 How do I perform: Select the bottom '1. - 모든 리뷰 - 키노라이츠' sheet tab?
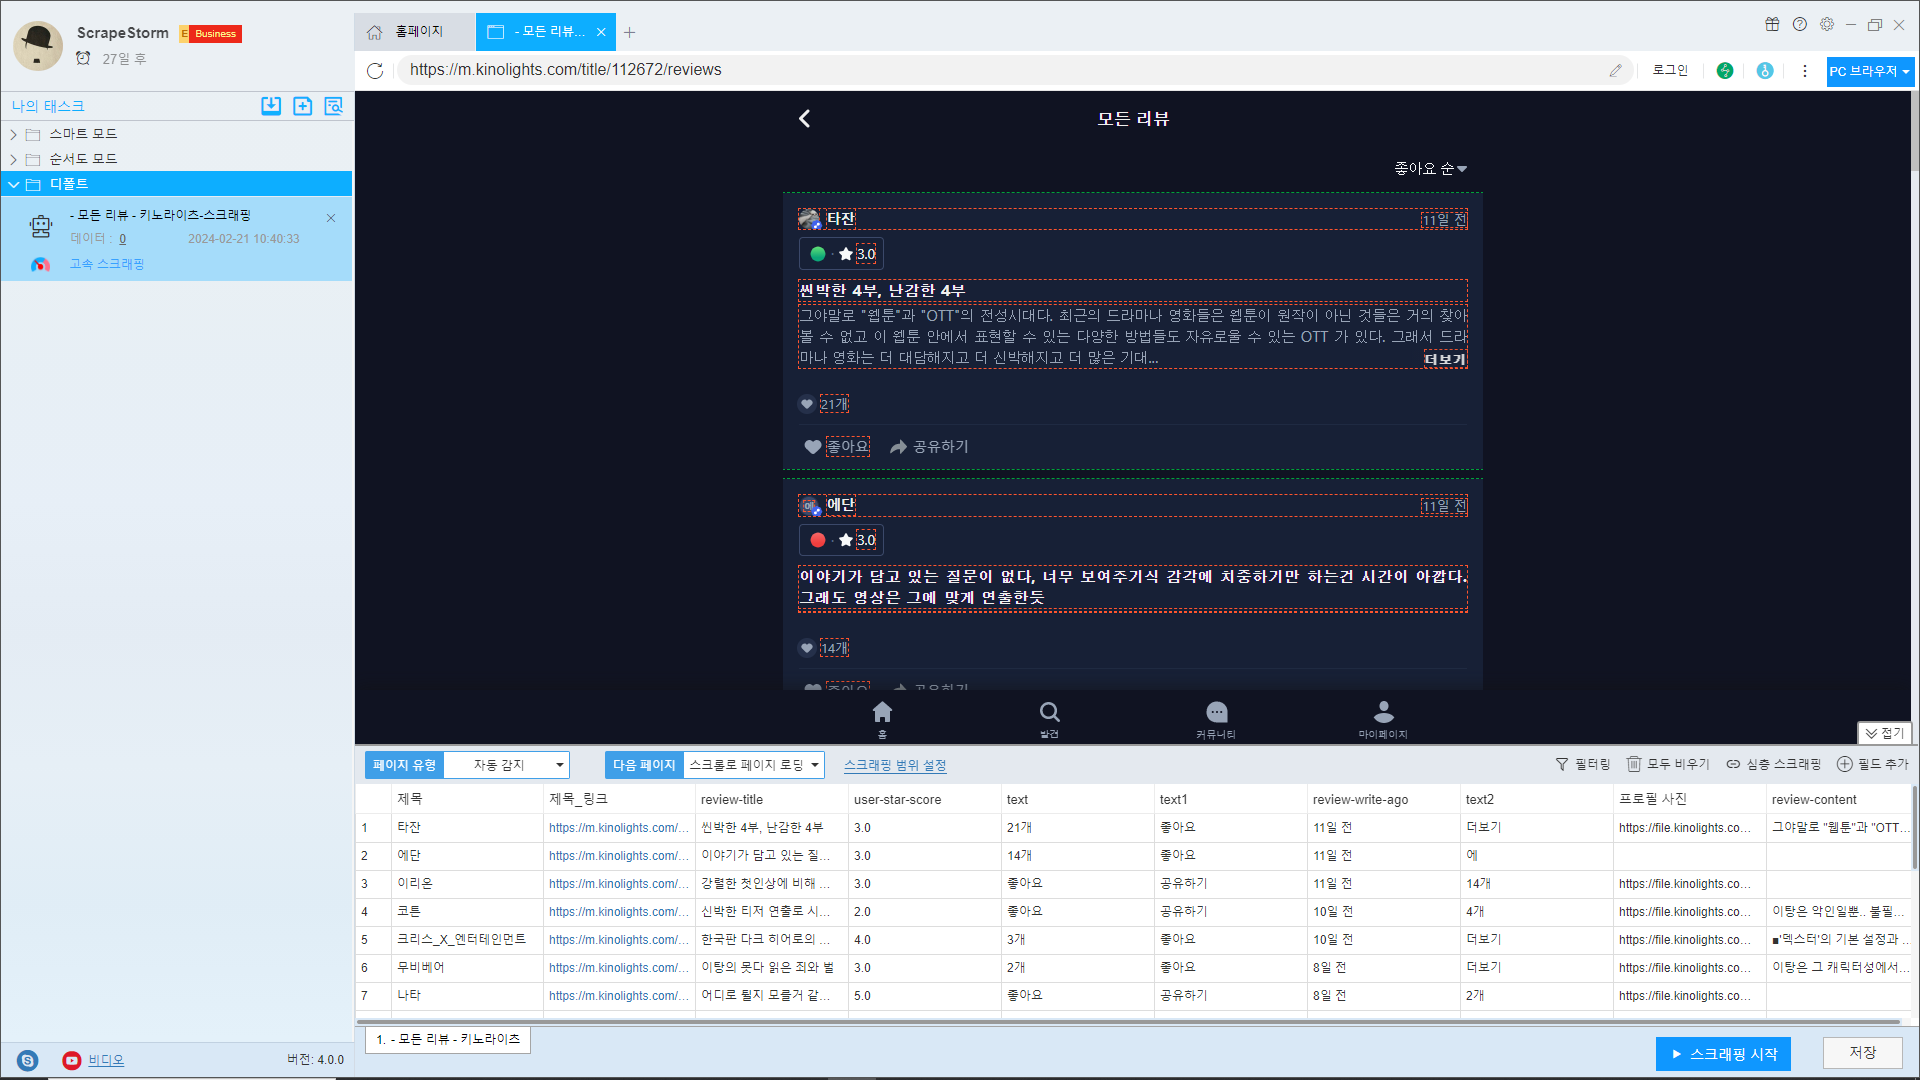click(x=448, y=1039)
